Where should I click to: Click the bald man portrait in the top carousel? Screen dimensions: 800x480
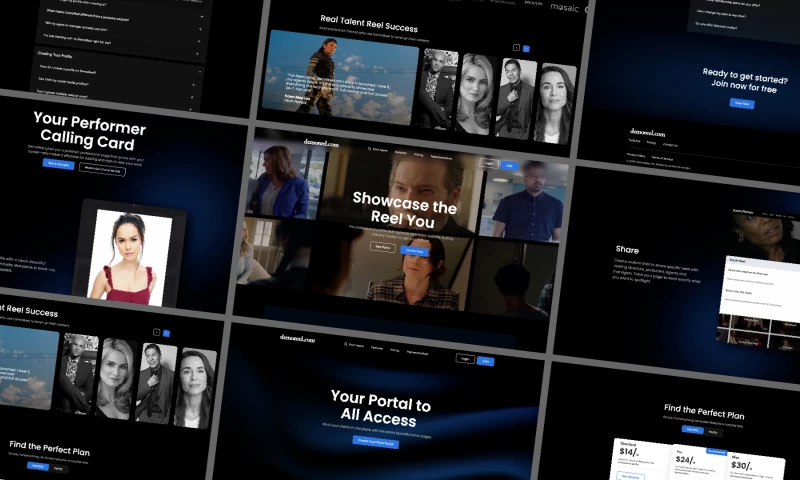pyautogui.click(x=439, y=88)
